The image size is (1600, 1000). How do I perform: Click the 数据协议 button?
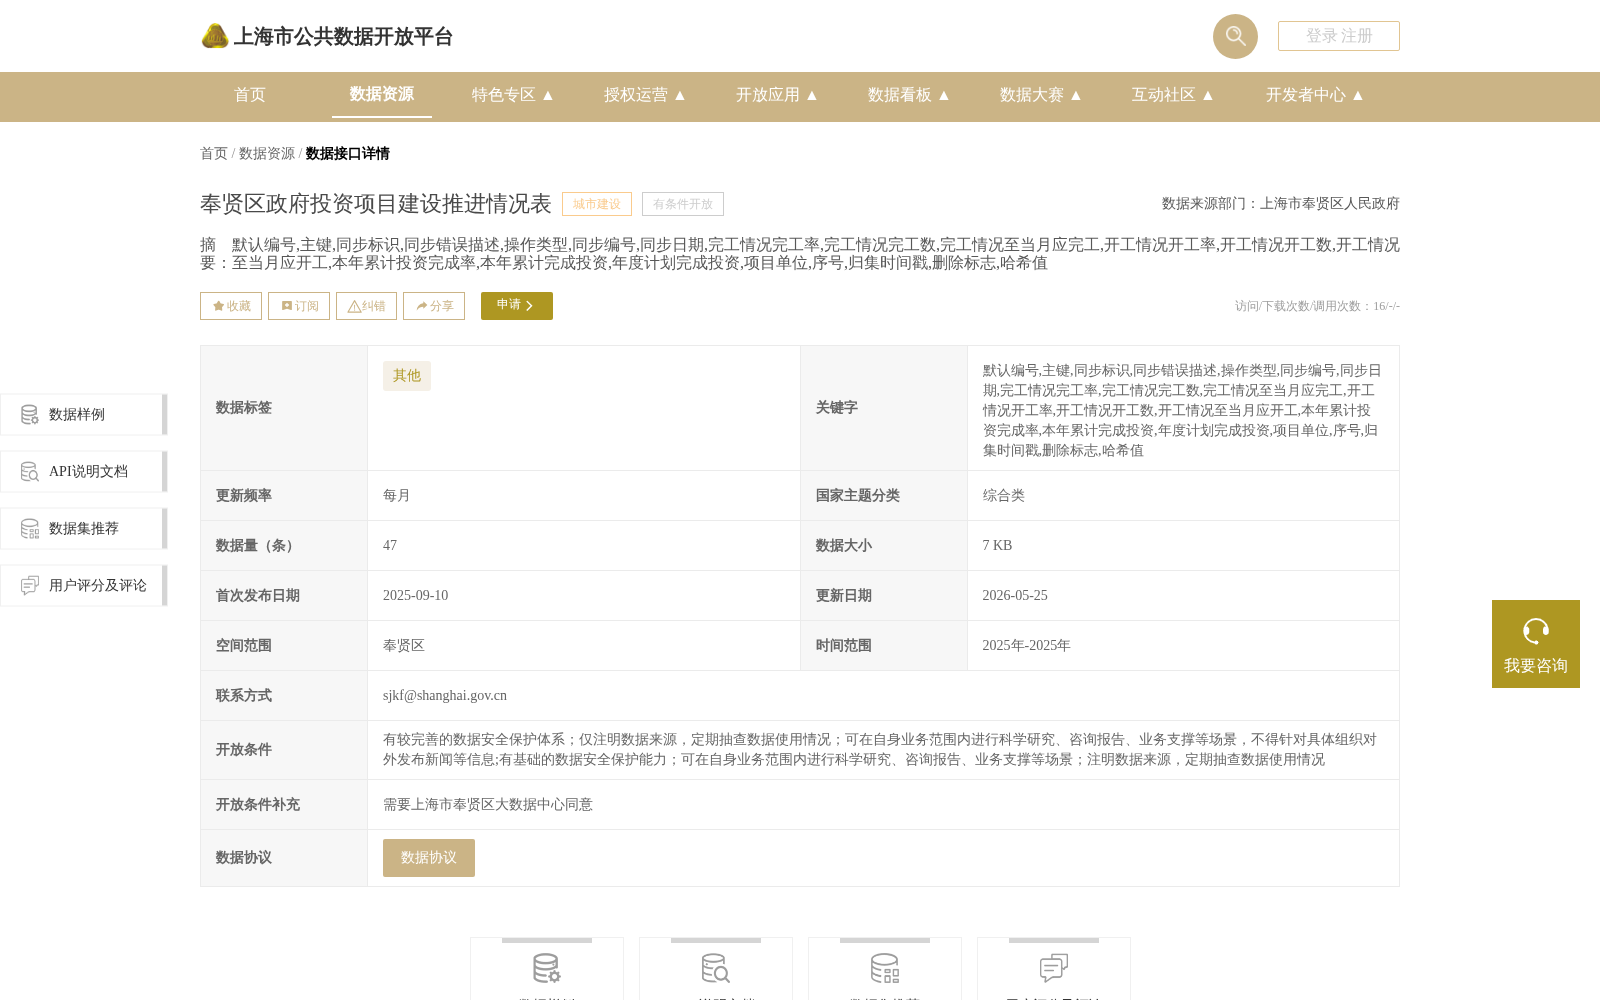click(x=429, y=858)
